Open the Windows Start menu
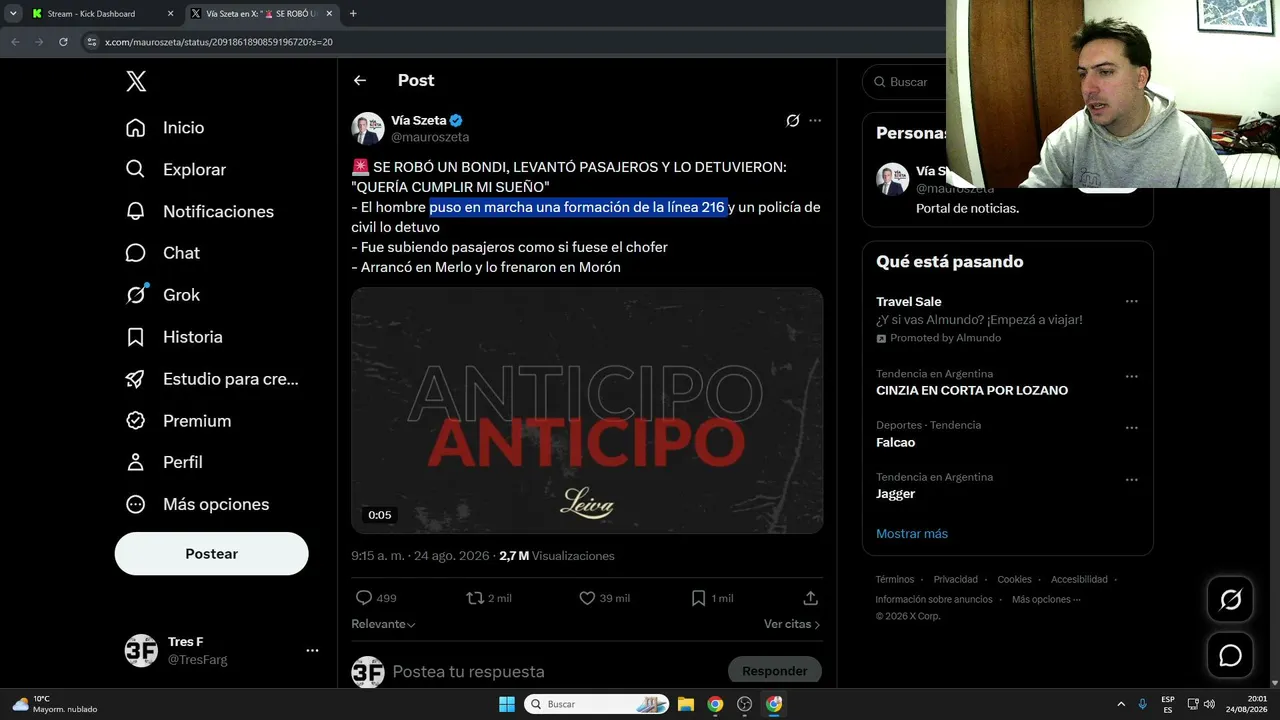Image resolution: width=1280 pixels, height=720 pixels. 506,704
